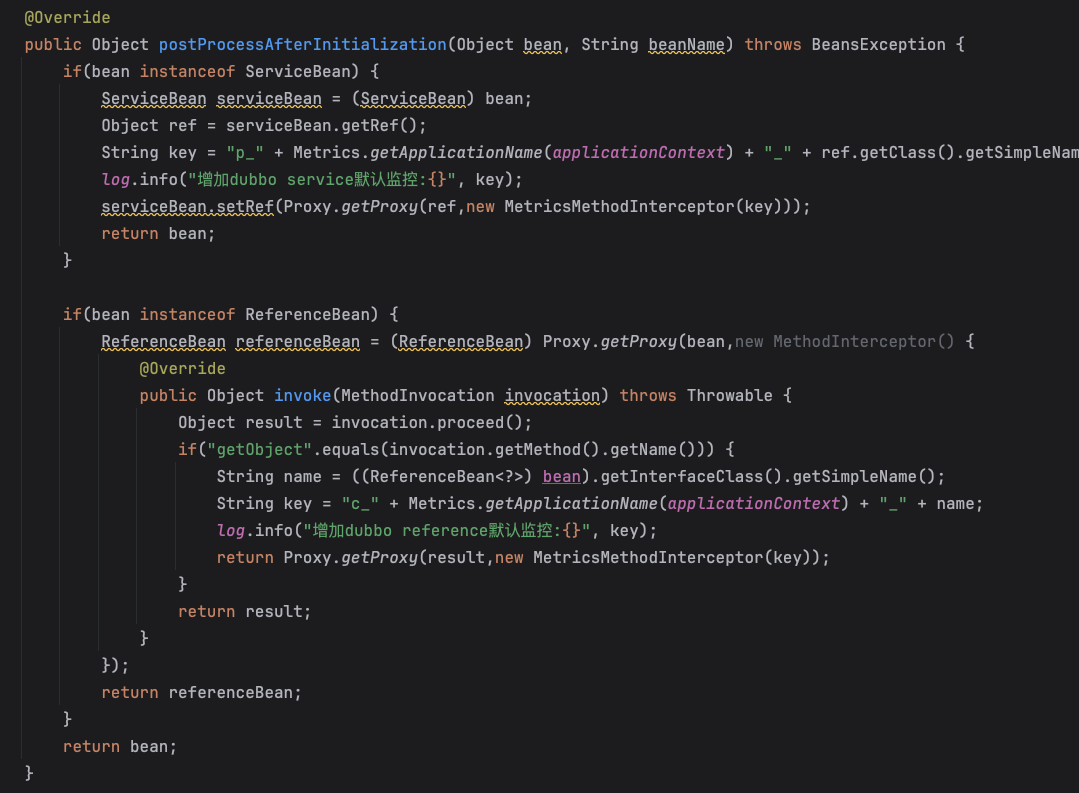Click the underlined invocation parameter
Image resolution: width=1079 pixels, height=793 pixels.
(552, 396)
